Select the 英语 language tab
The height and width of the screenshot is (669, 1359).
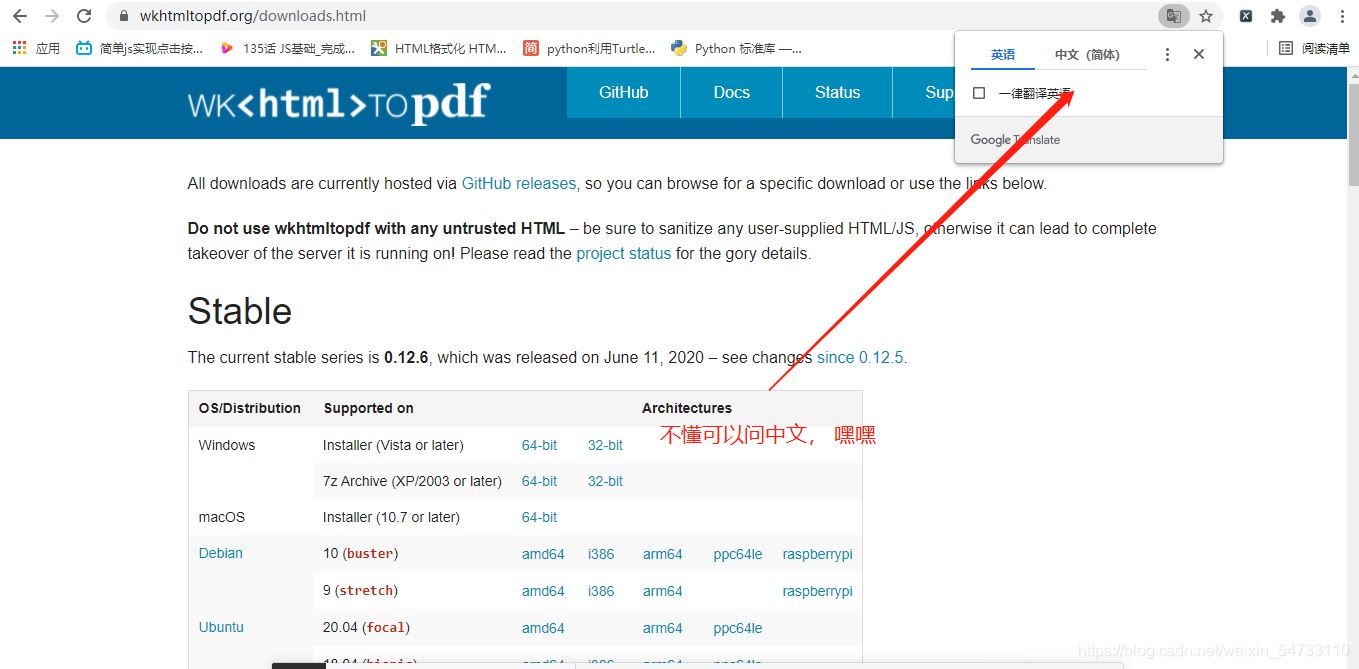point(1002,55)
